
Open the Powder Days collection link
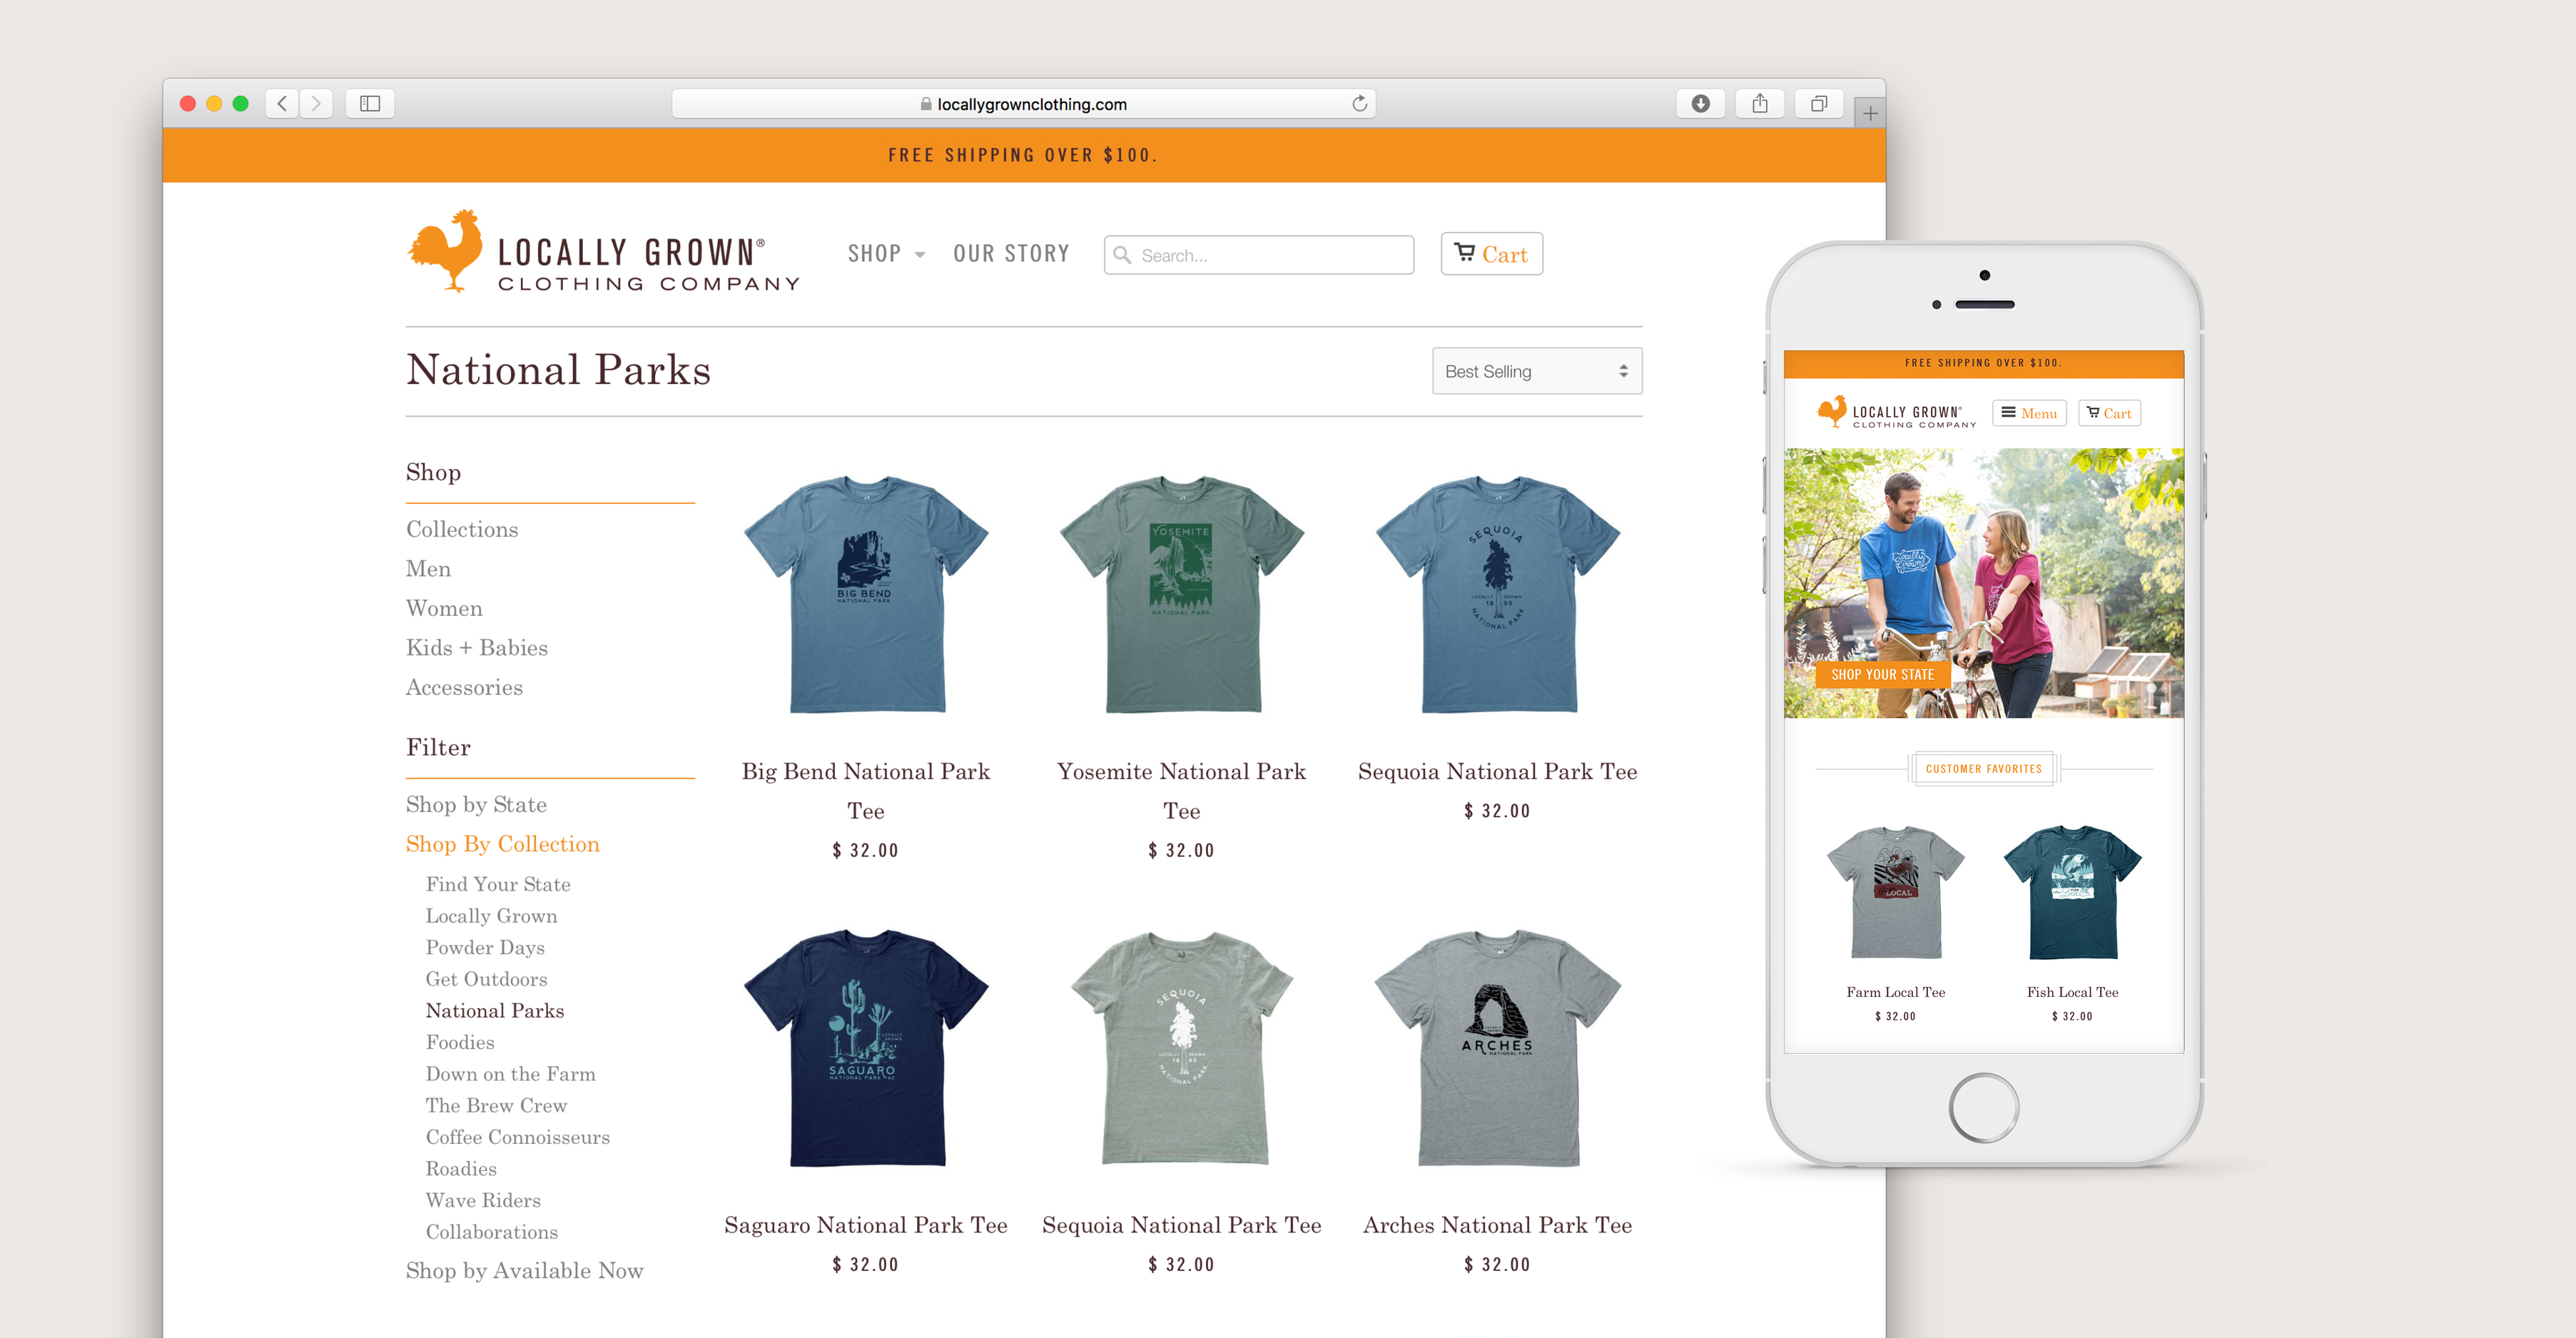coord(485,947)
